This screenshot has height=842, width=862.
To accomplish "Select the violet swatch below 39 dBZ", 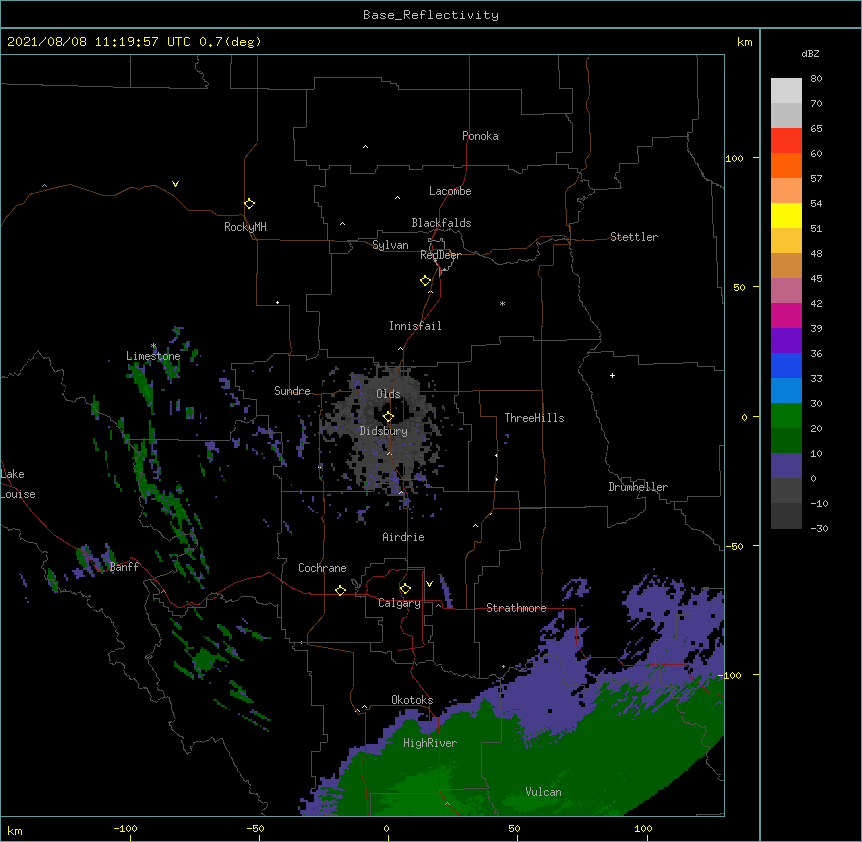I will click(x=786, y=341).
